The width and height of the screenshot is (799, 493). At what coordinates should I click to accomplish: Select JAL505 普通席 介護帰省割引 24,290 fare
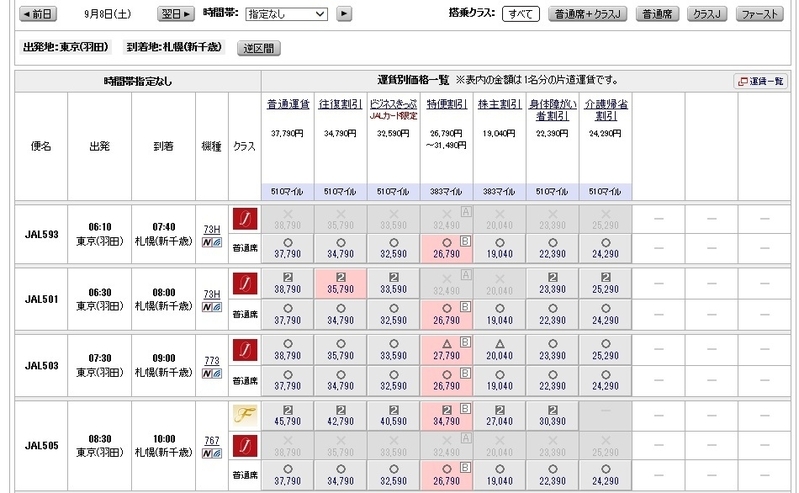605,475
